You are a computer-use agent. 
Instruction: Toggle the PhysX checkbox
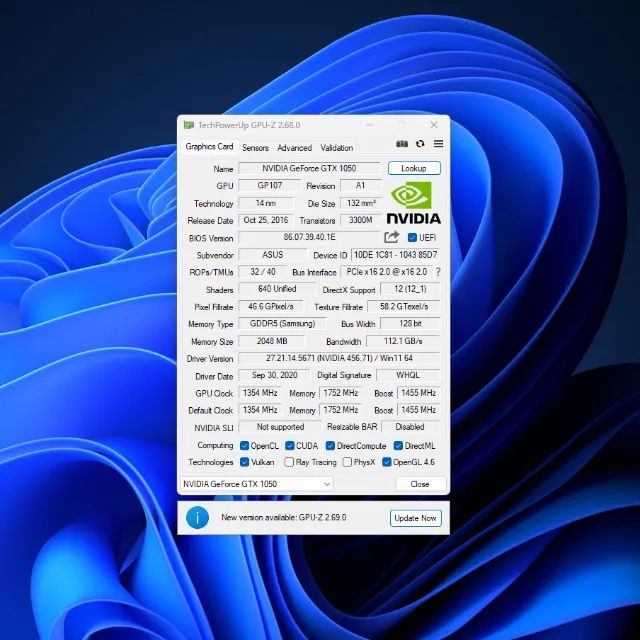pyautogui.click(x=347, y=462)
